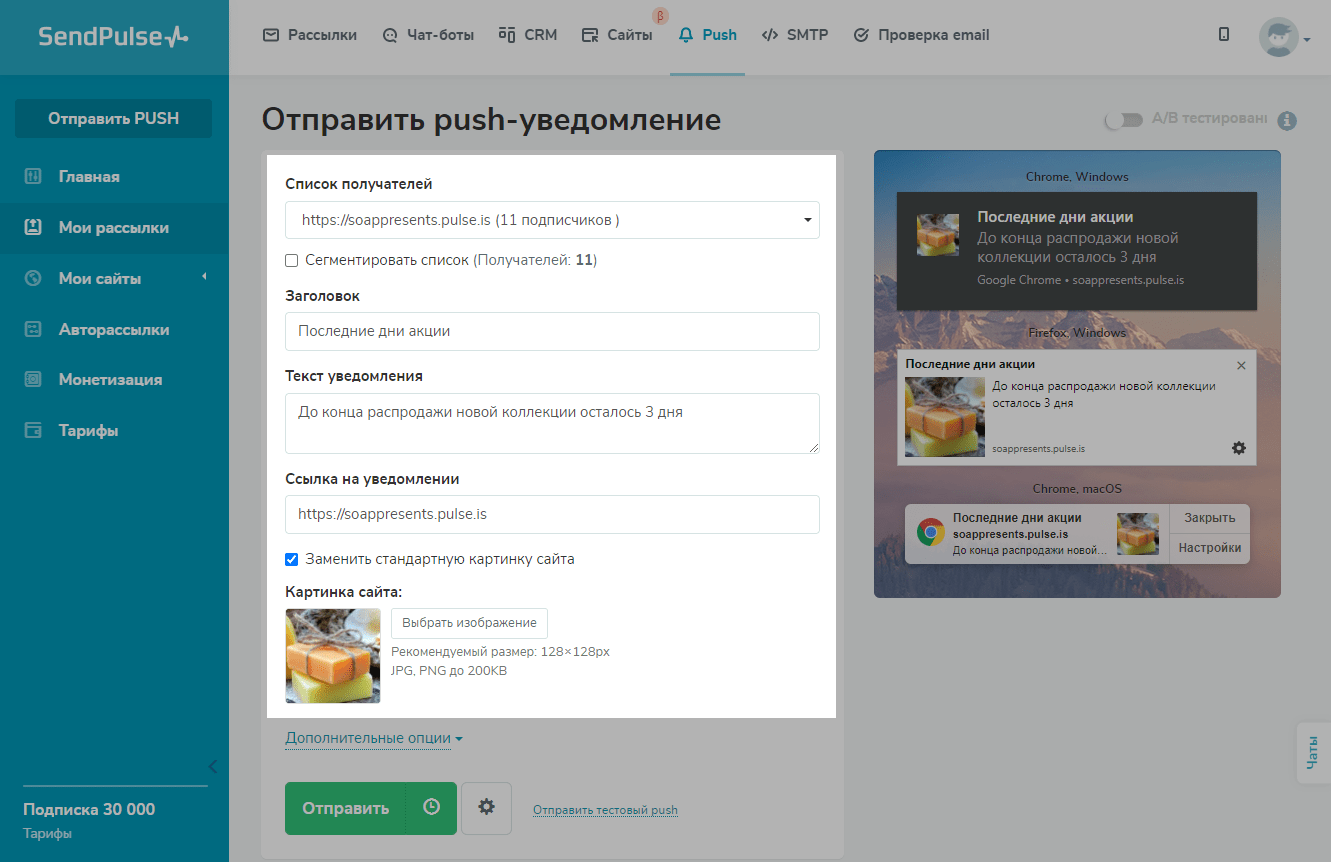Click the Авторассылки icon

click(33, 330)
